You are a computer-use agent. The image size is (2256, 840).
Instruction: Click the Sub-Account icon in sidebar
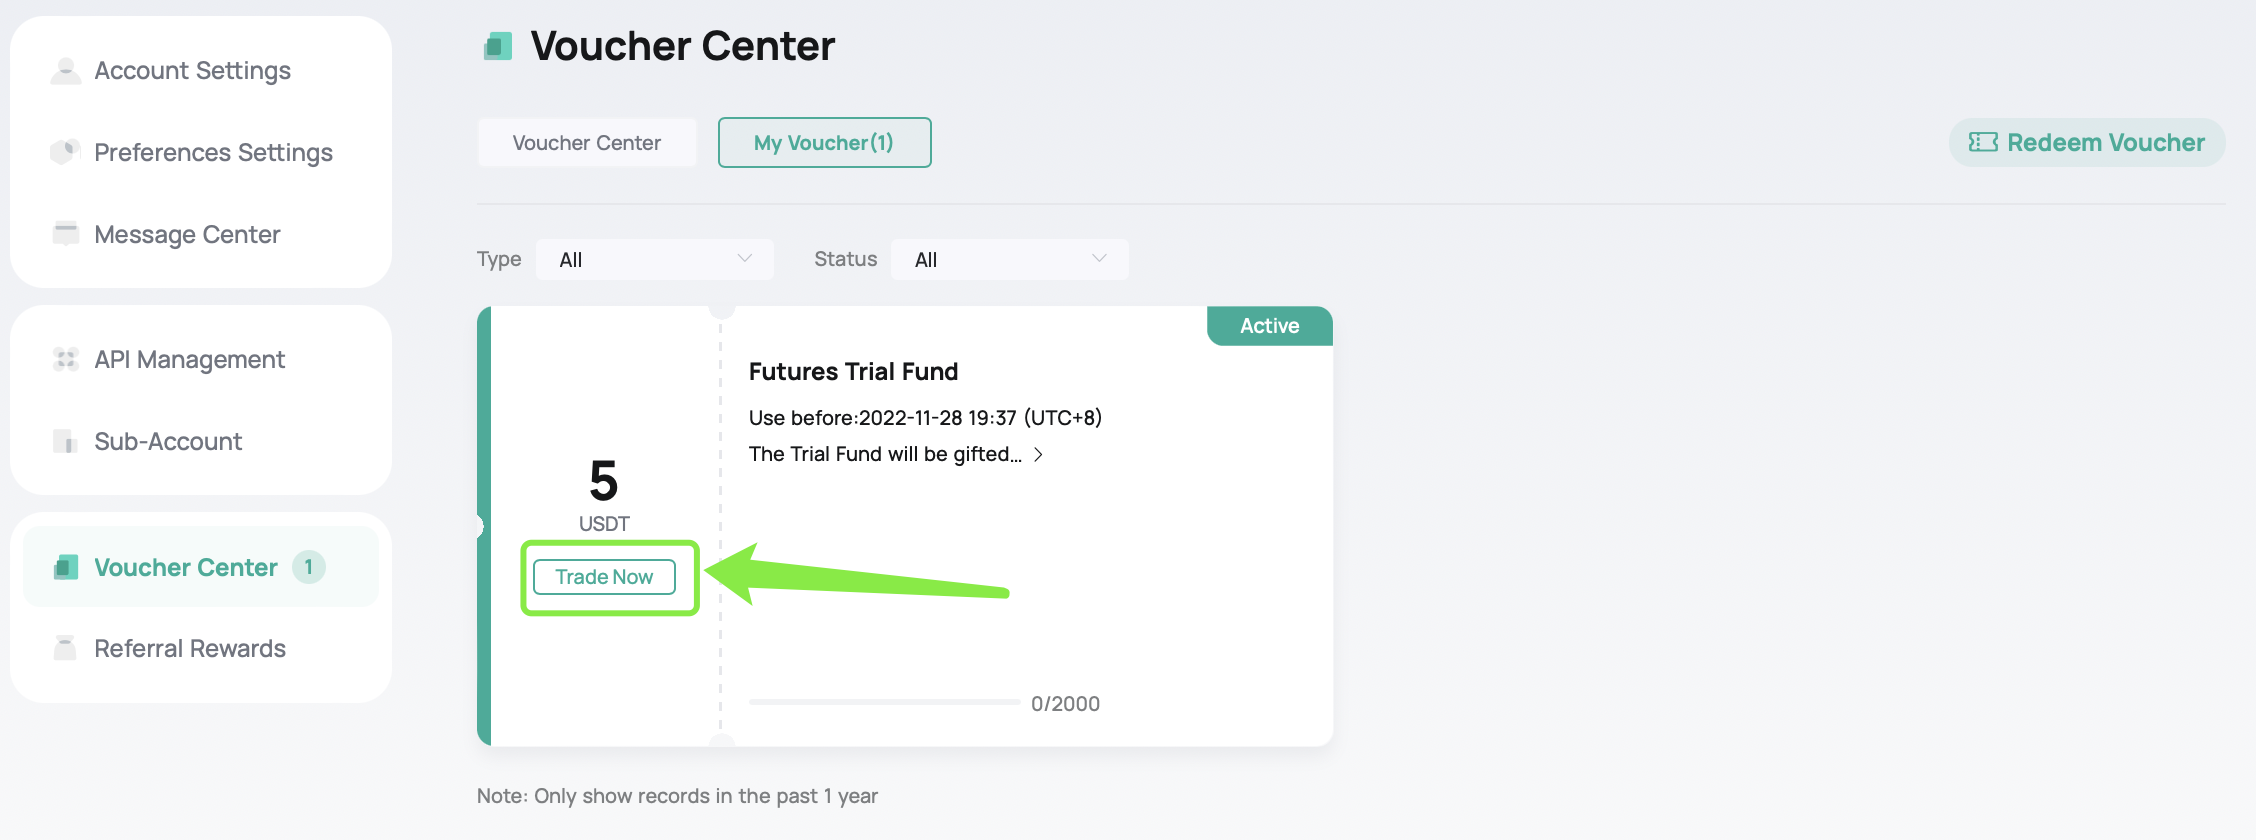pyautogui.click(x=66, y=441)
